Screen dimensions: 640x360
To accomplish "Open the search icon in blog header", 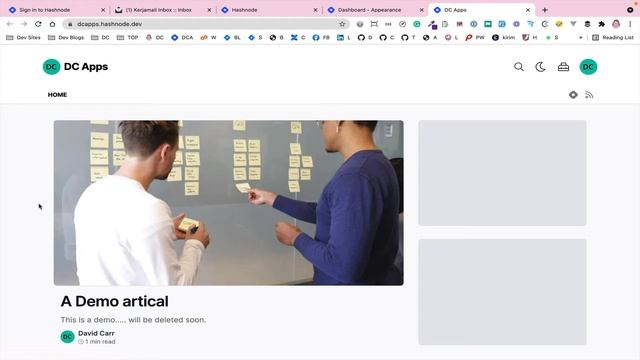I will [x=519, y=67].
